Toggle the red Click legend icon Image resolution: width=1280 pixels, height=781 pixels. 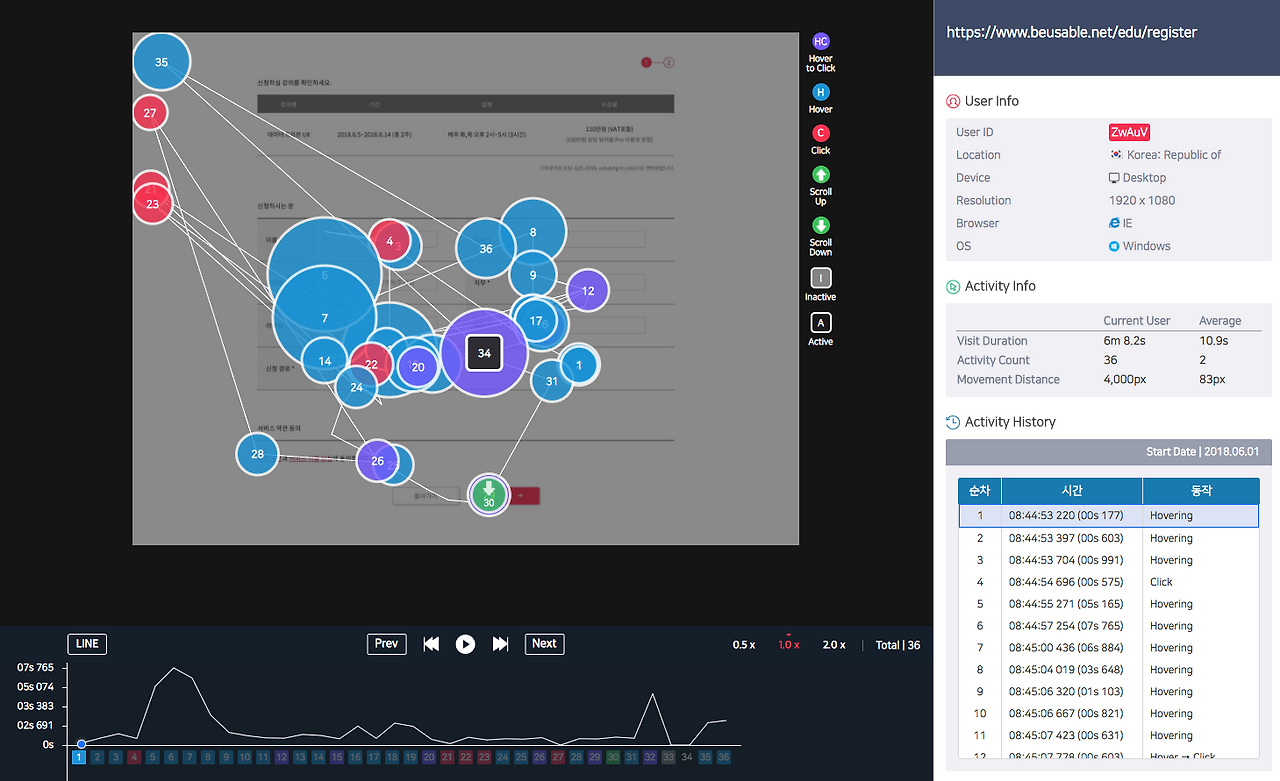(x=821, y=133)
